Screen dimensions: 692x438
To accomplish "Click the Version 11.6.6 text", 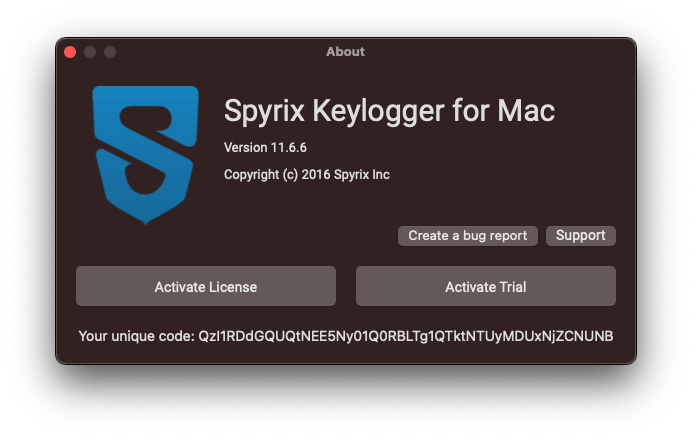I will 265,147.
